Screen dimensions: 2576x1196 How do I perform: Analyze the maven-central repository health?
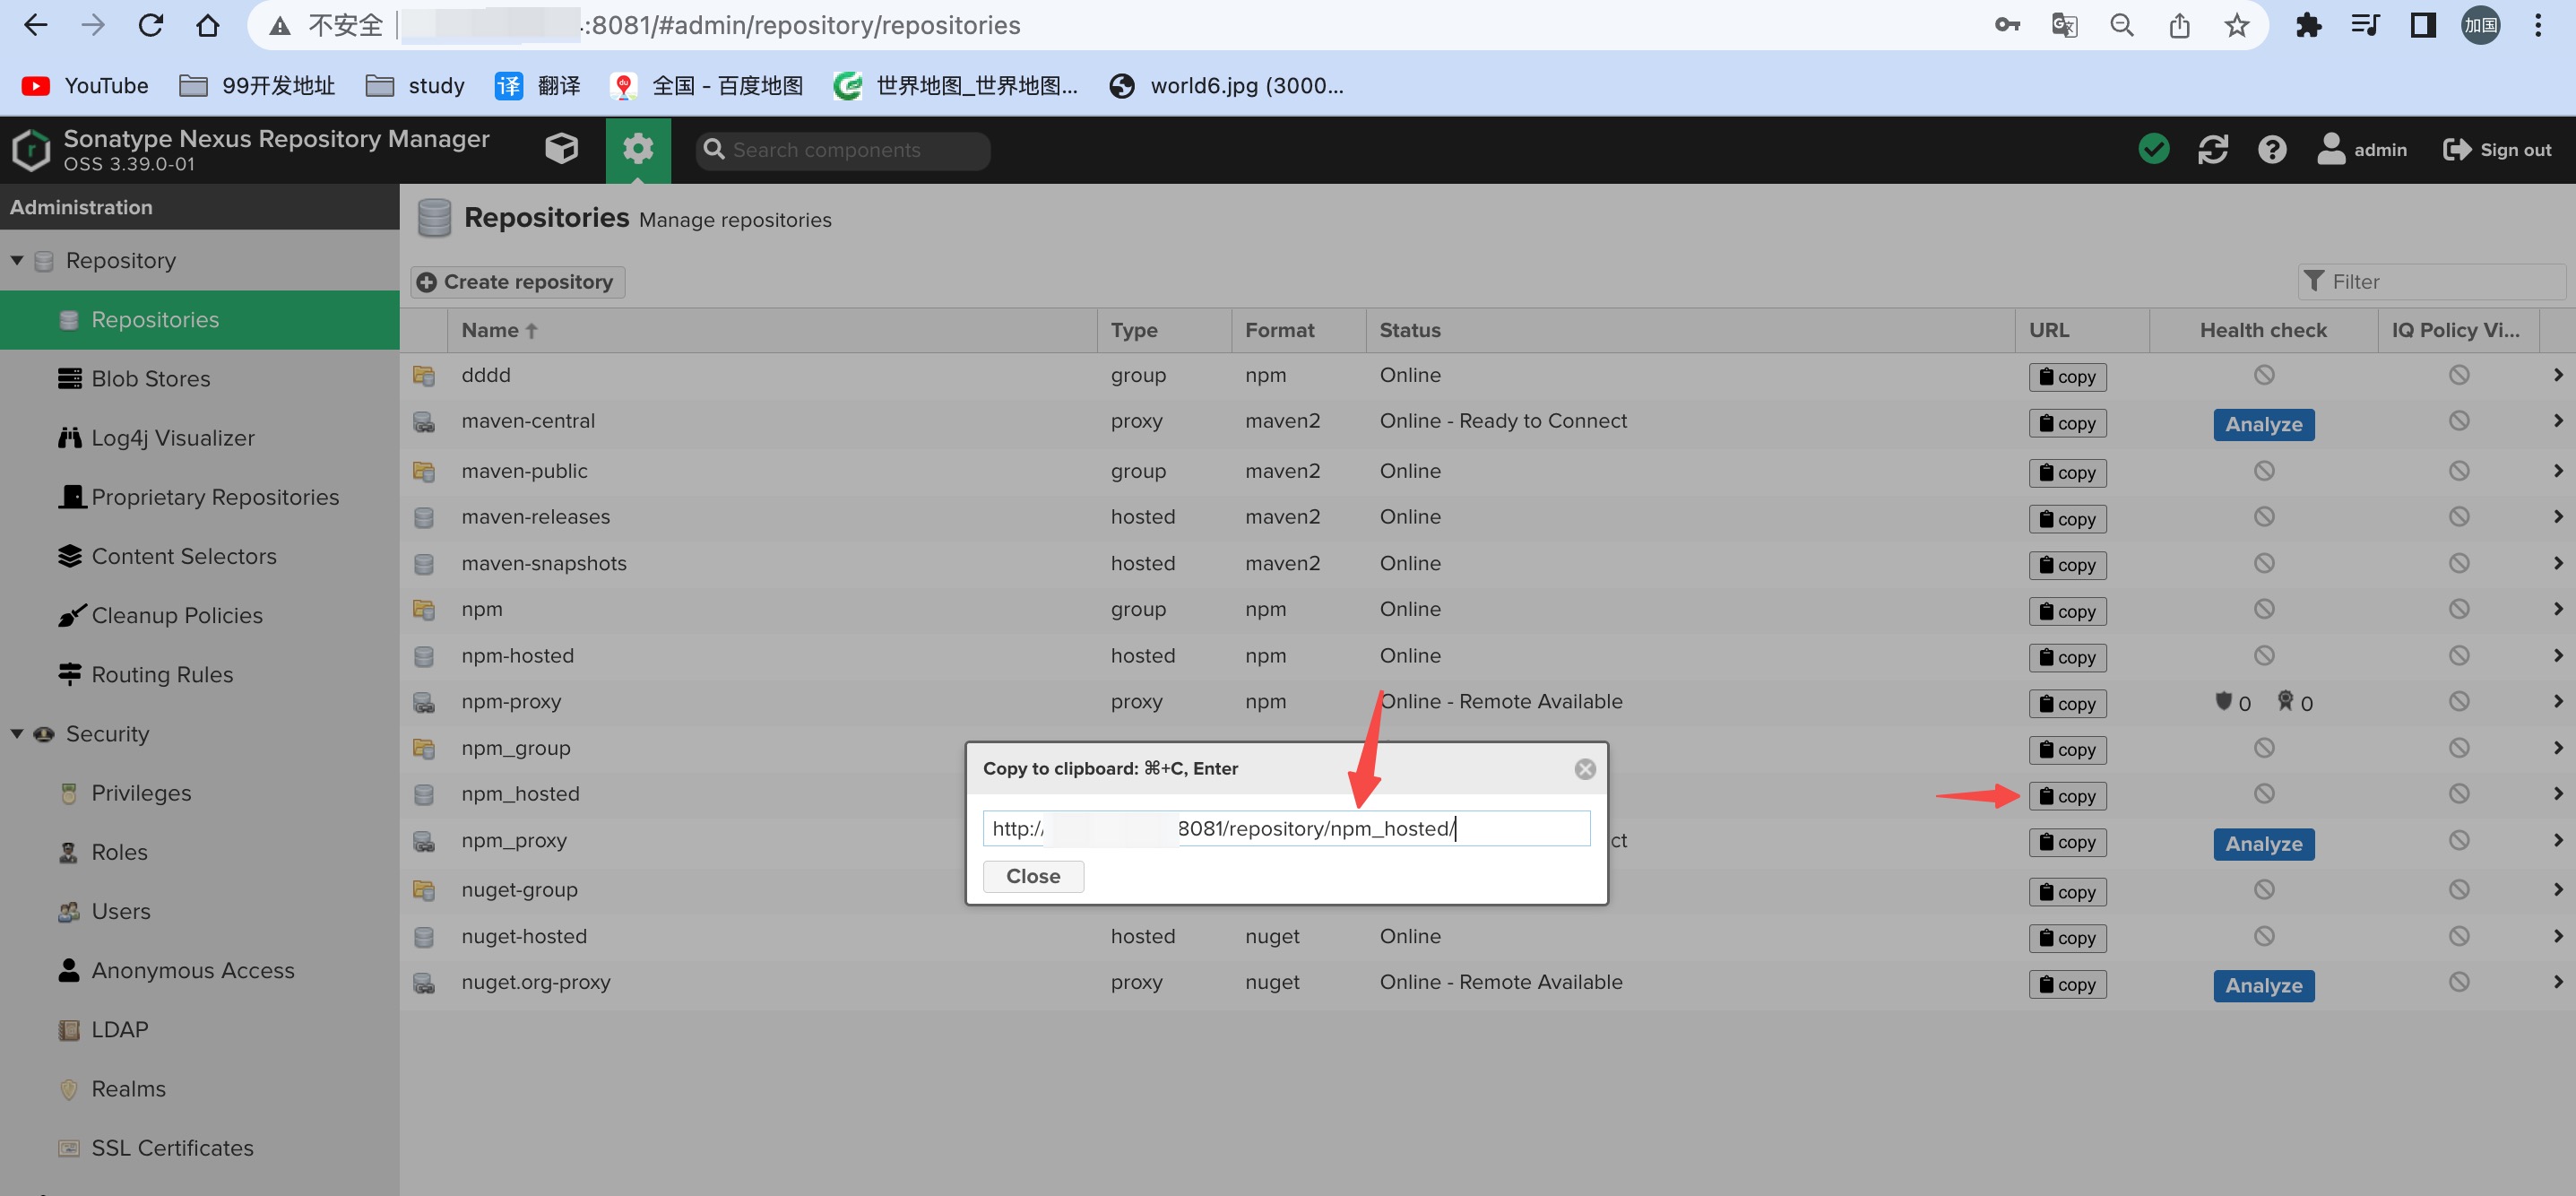click(x=2263, y=424)
